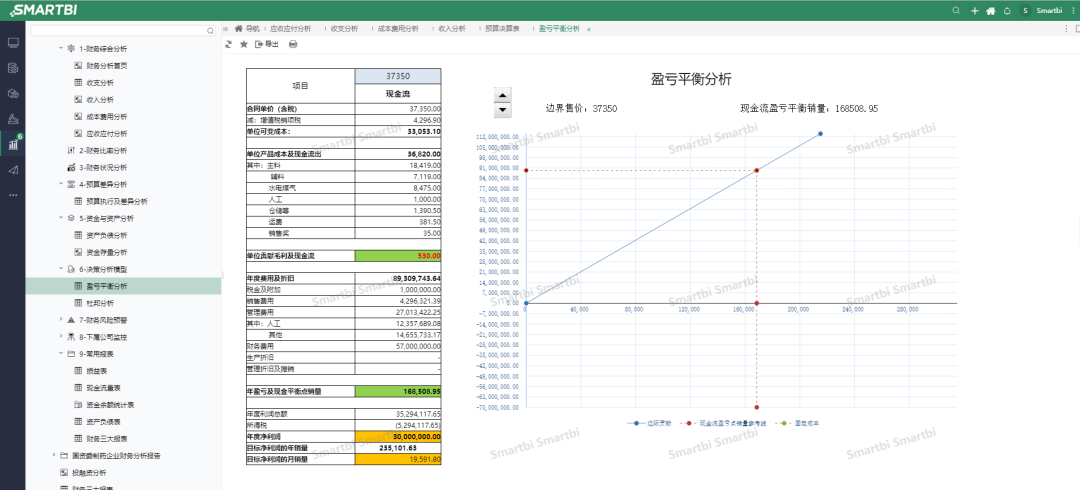This screenshot has height=490, width=1080.
Task: Refresh the report with the refresh icon
Action: (229, 44)
